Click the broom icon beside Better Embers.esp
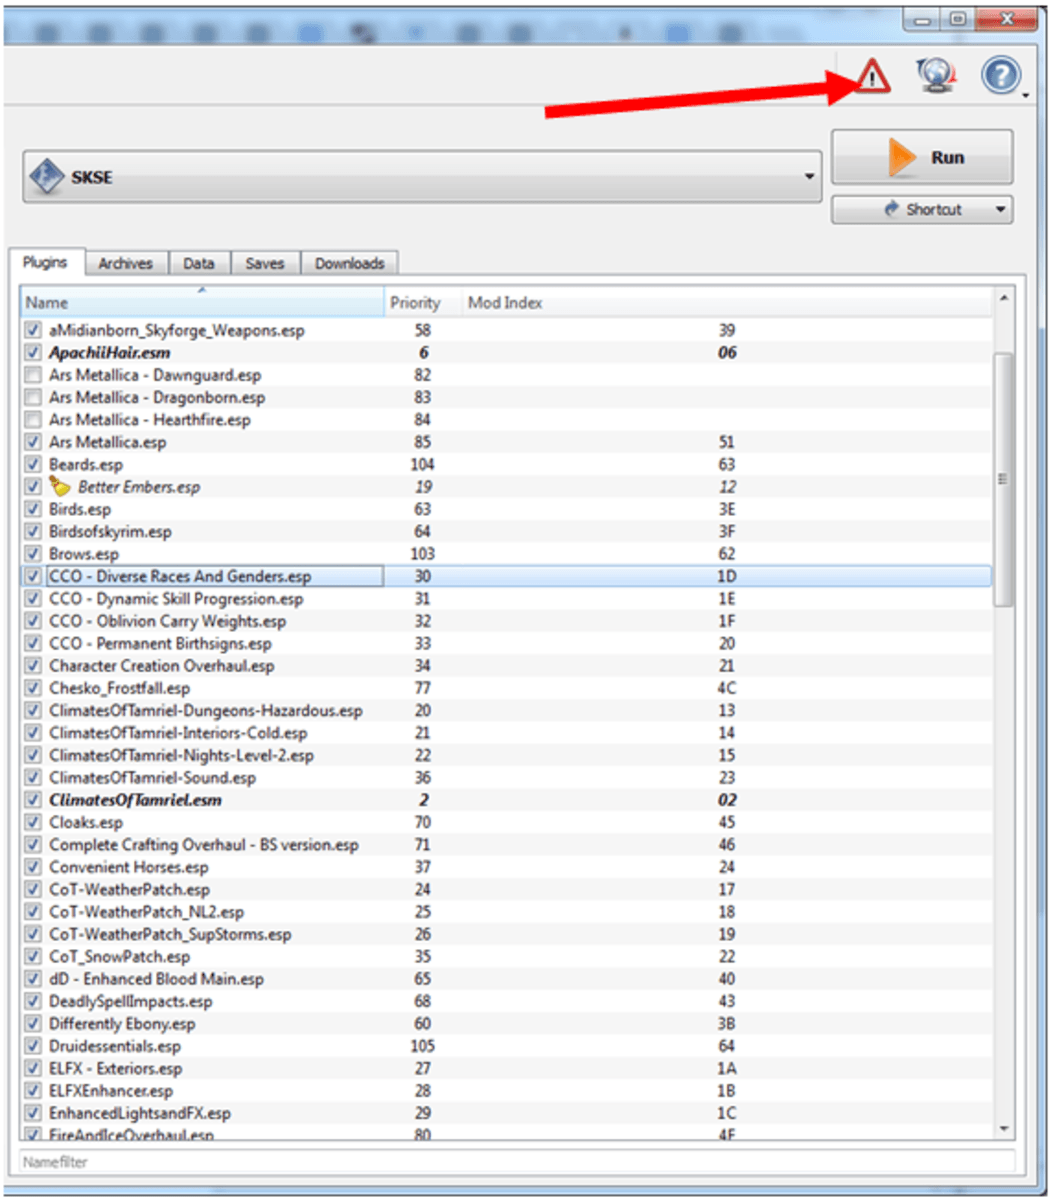 click(61, 487)
